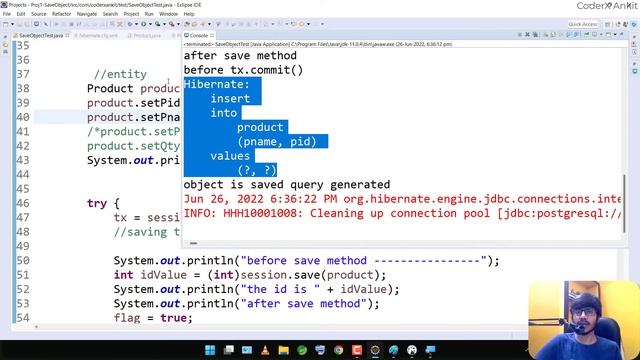The image size is (640, 360).
Task: Expand the External Tools dropdown arrow
Action: click(x=178, y=24)
